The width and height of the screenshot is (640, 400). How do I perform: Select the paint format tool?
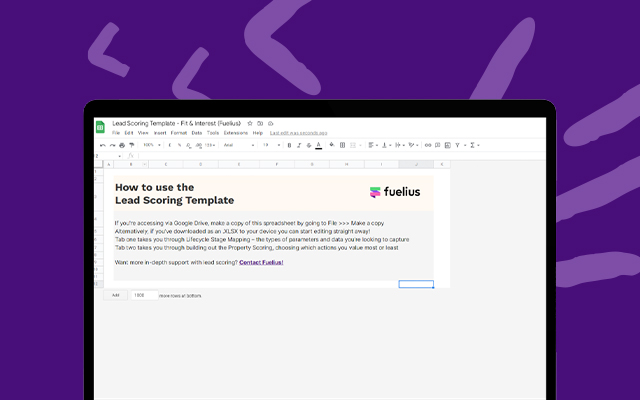coord(131,145)
